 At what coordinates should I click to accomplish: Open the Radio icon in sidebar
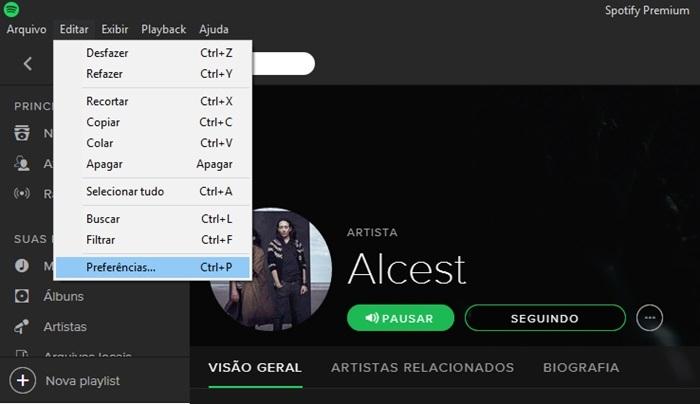point(21,193)
